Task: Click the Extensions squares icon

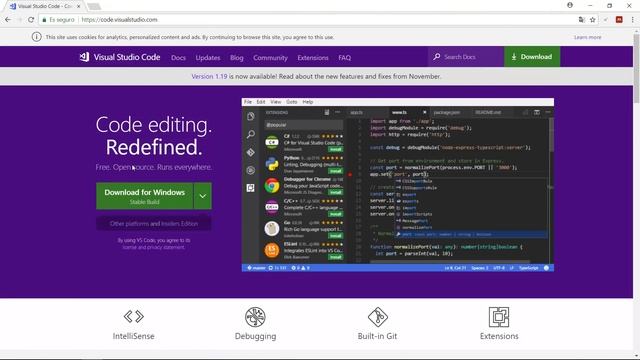Action: coord(499,317)
